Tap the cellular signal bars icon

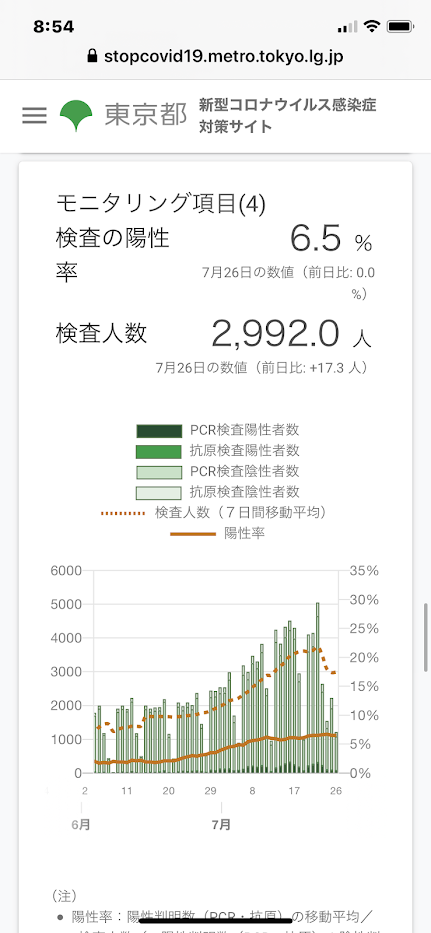tap(348, 27)
